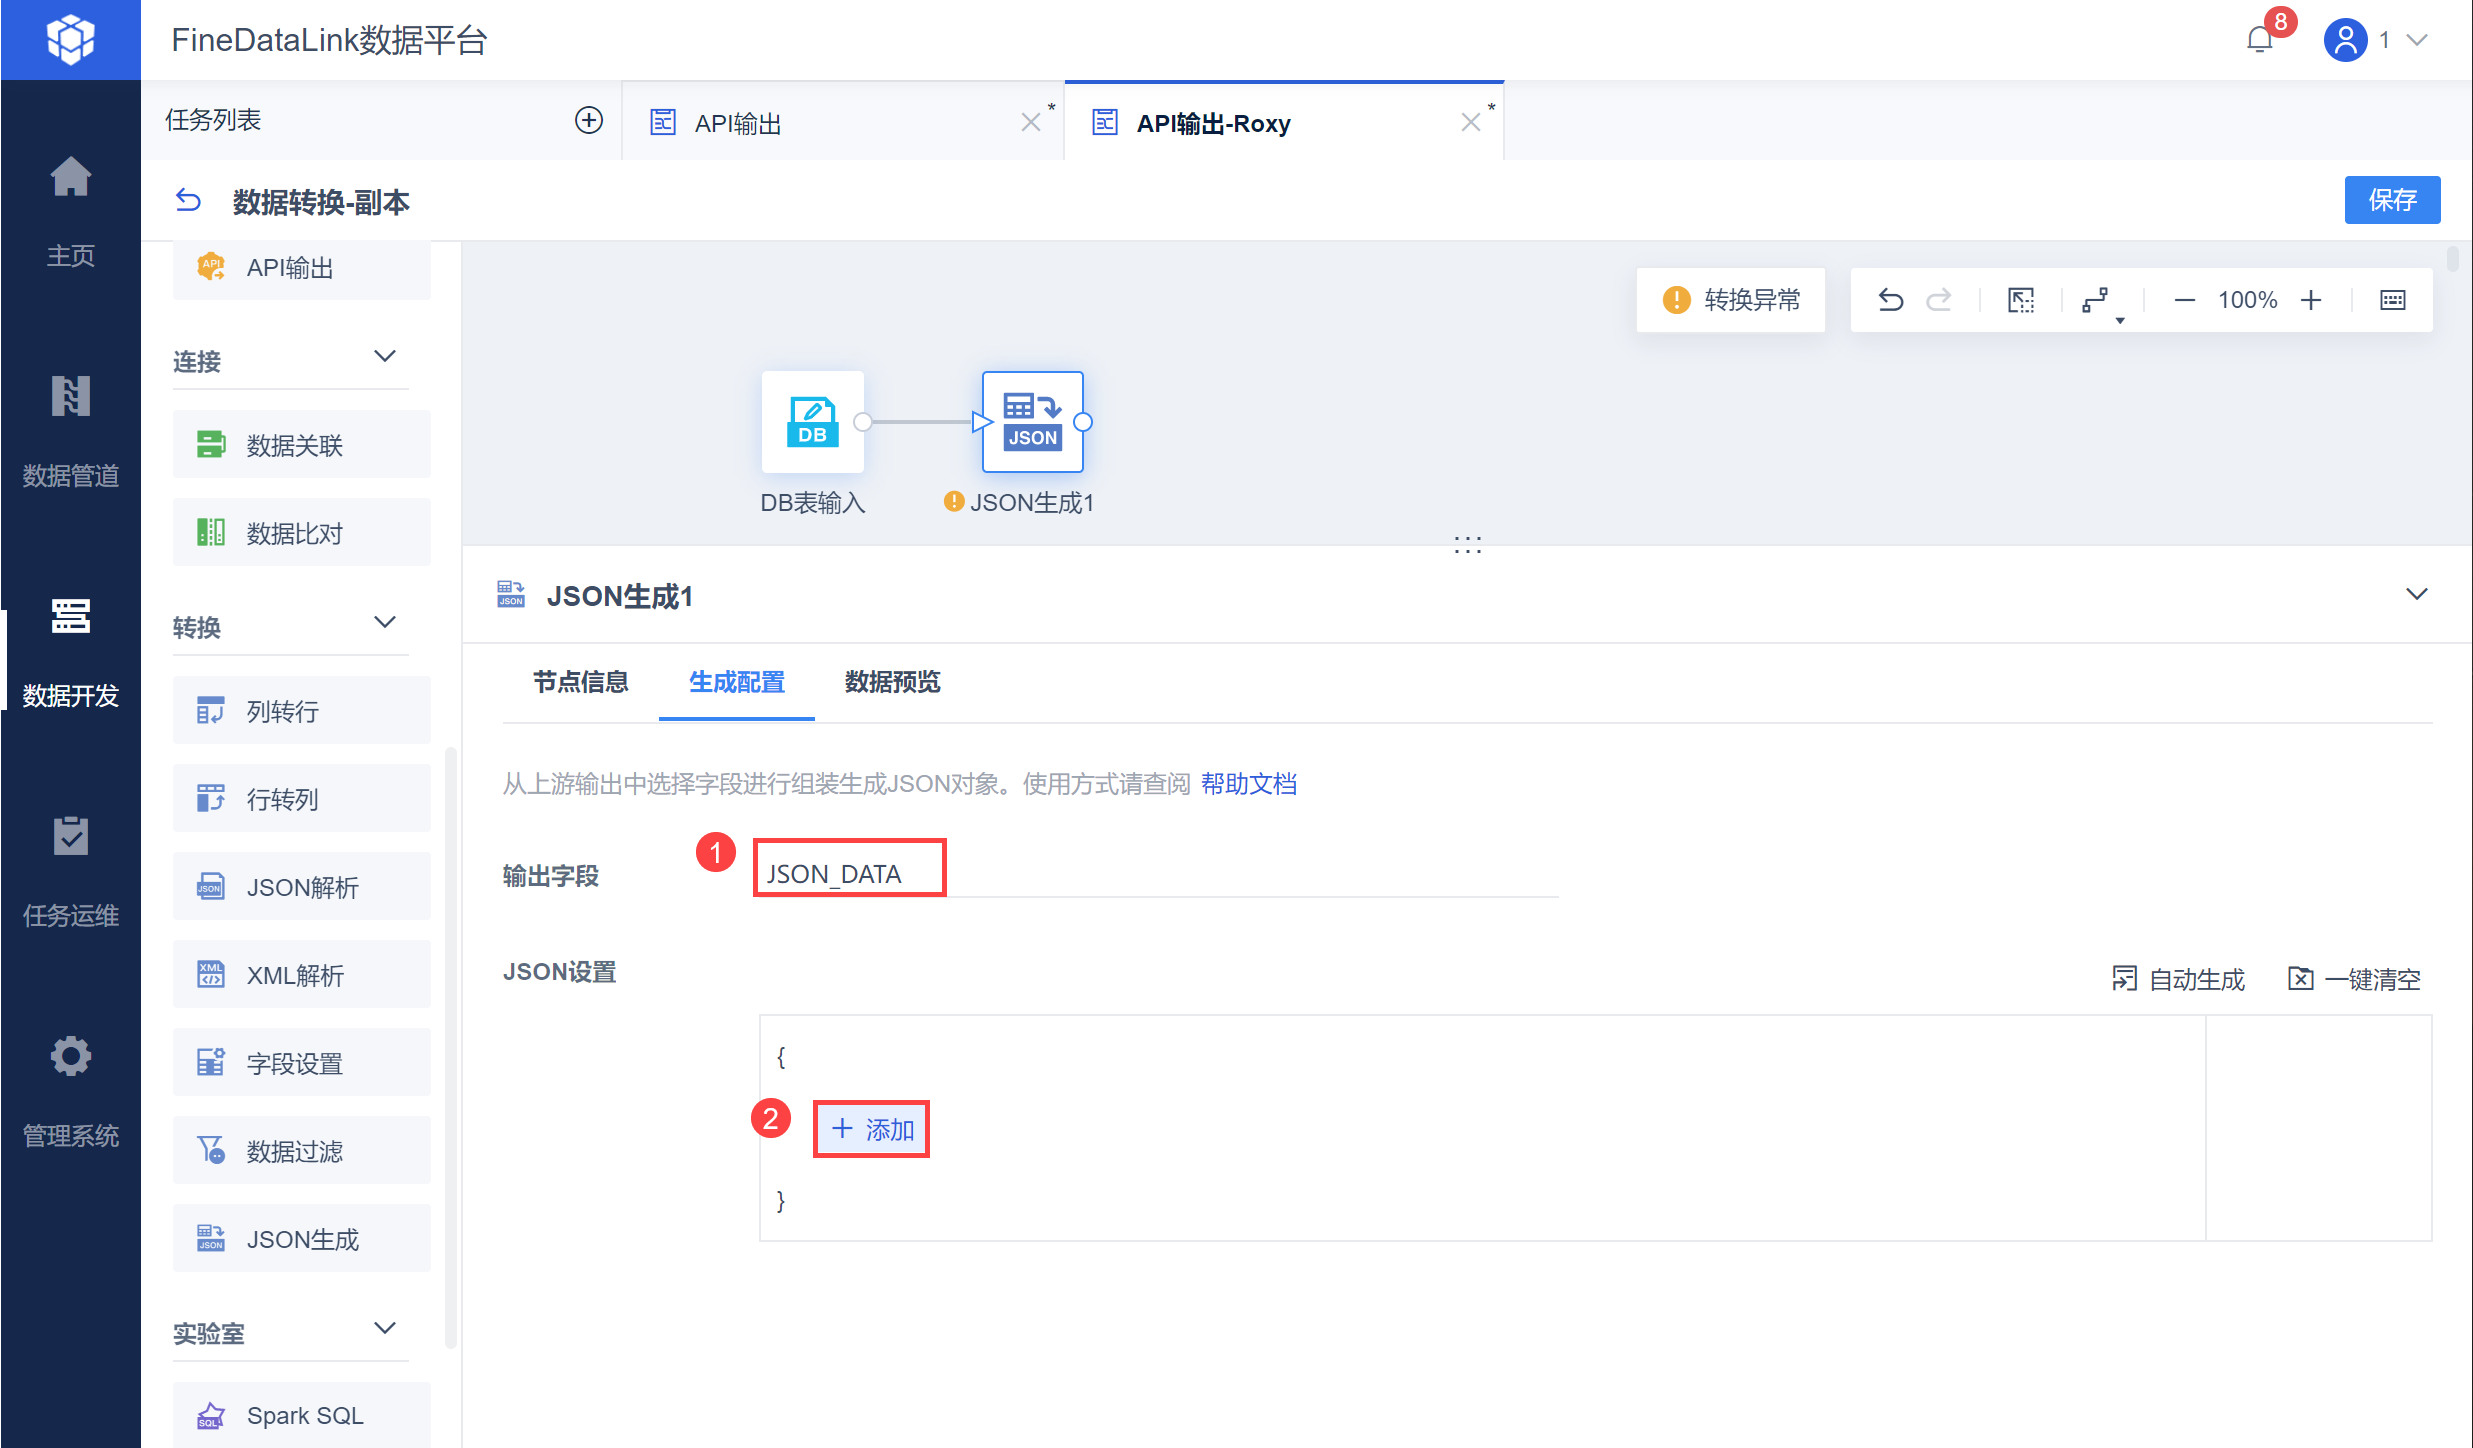Open the 数据预览 tab
The width and height of the screenshot is (2473, 1448).
(893, 683)
